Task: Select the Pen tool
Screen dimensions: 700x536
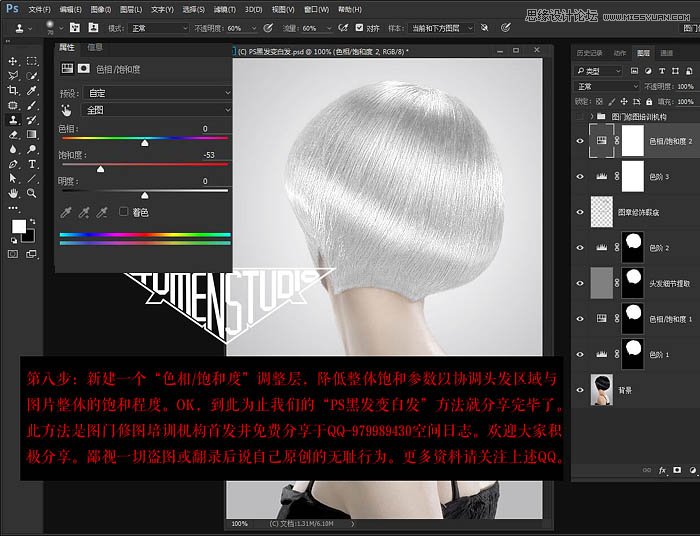Action: coord(13,164)
